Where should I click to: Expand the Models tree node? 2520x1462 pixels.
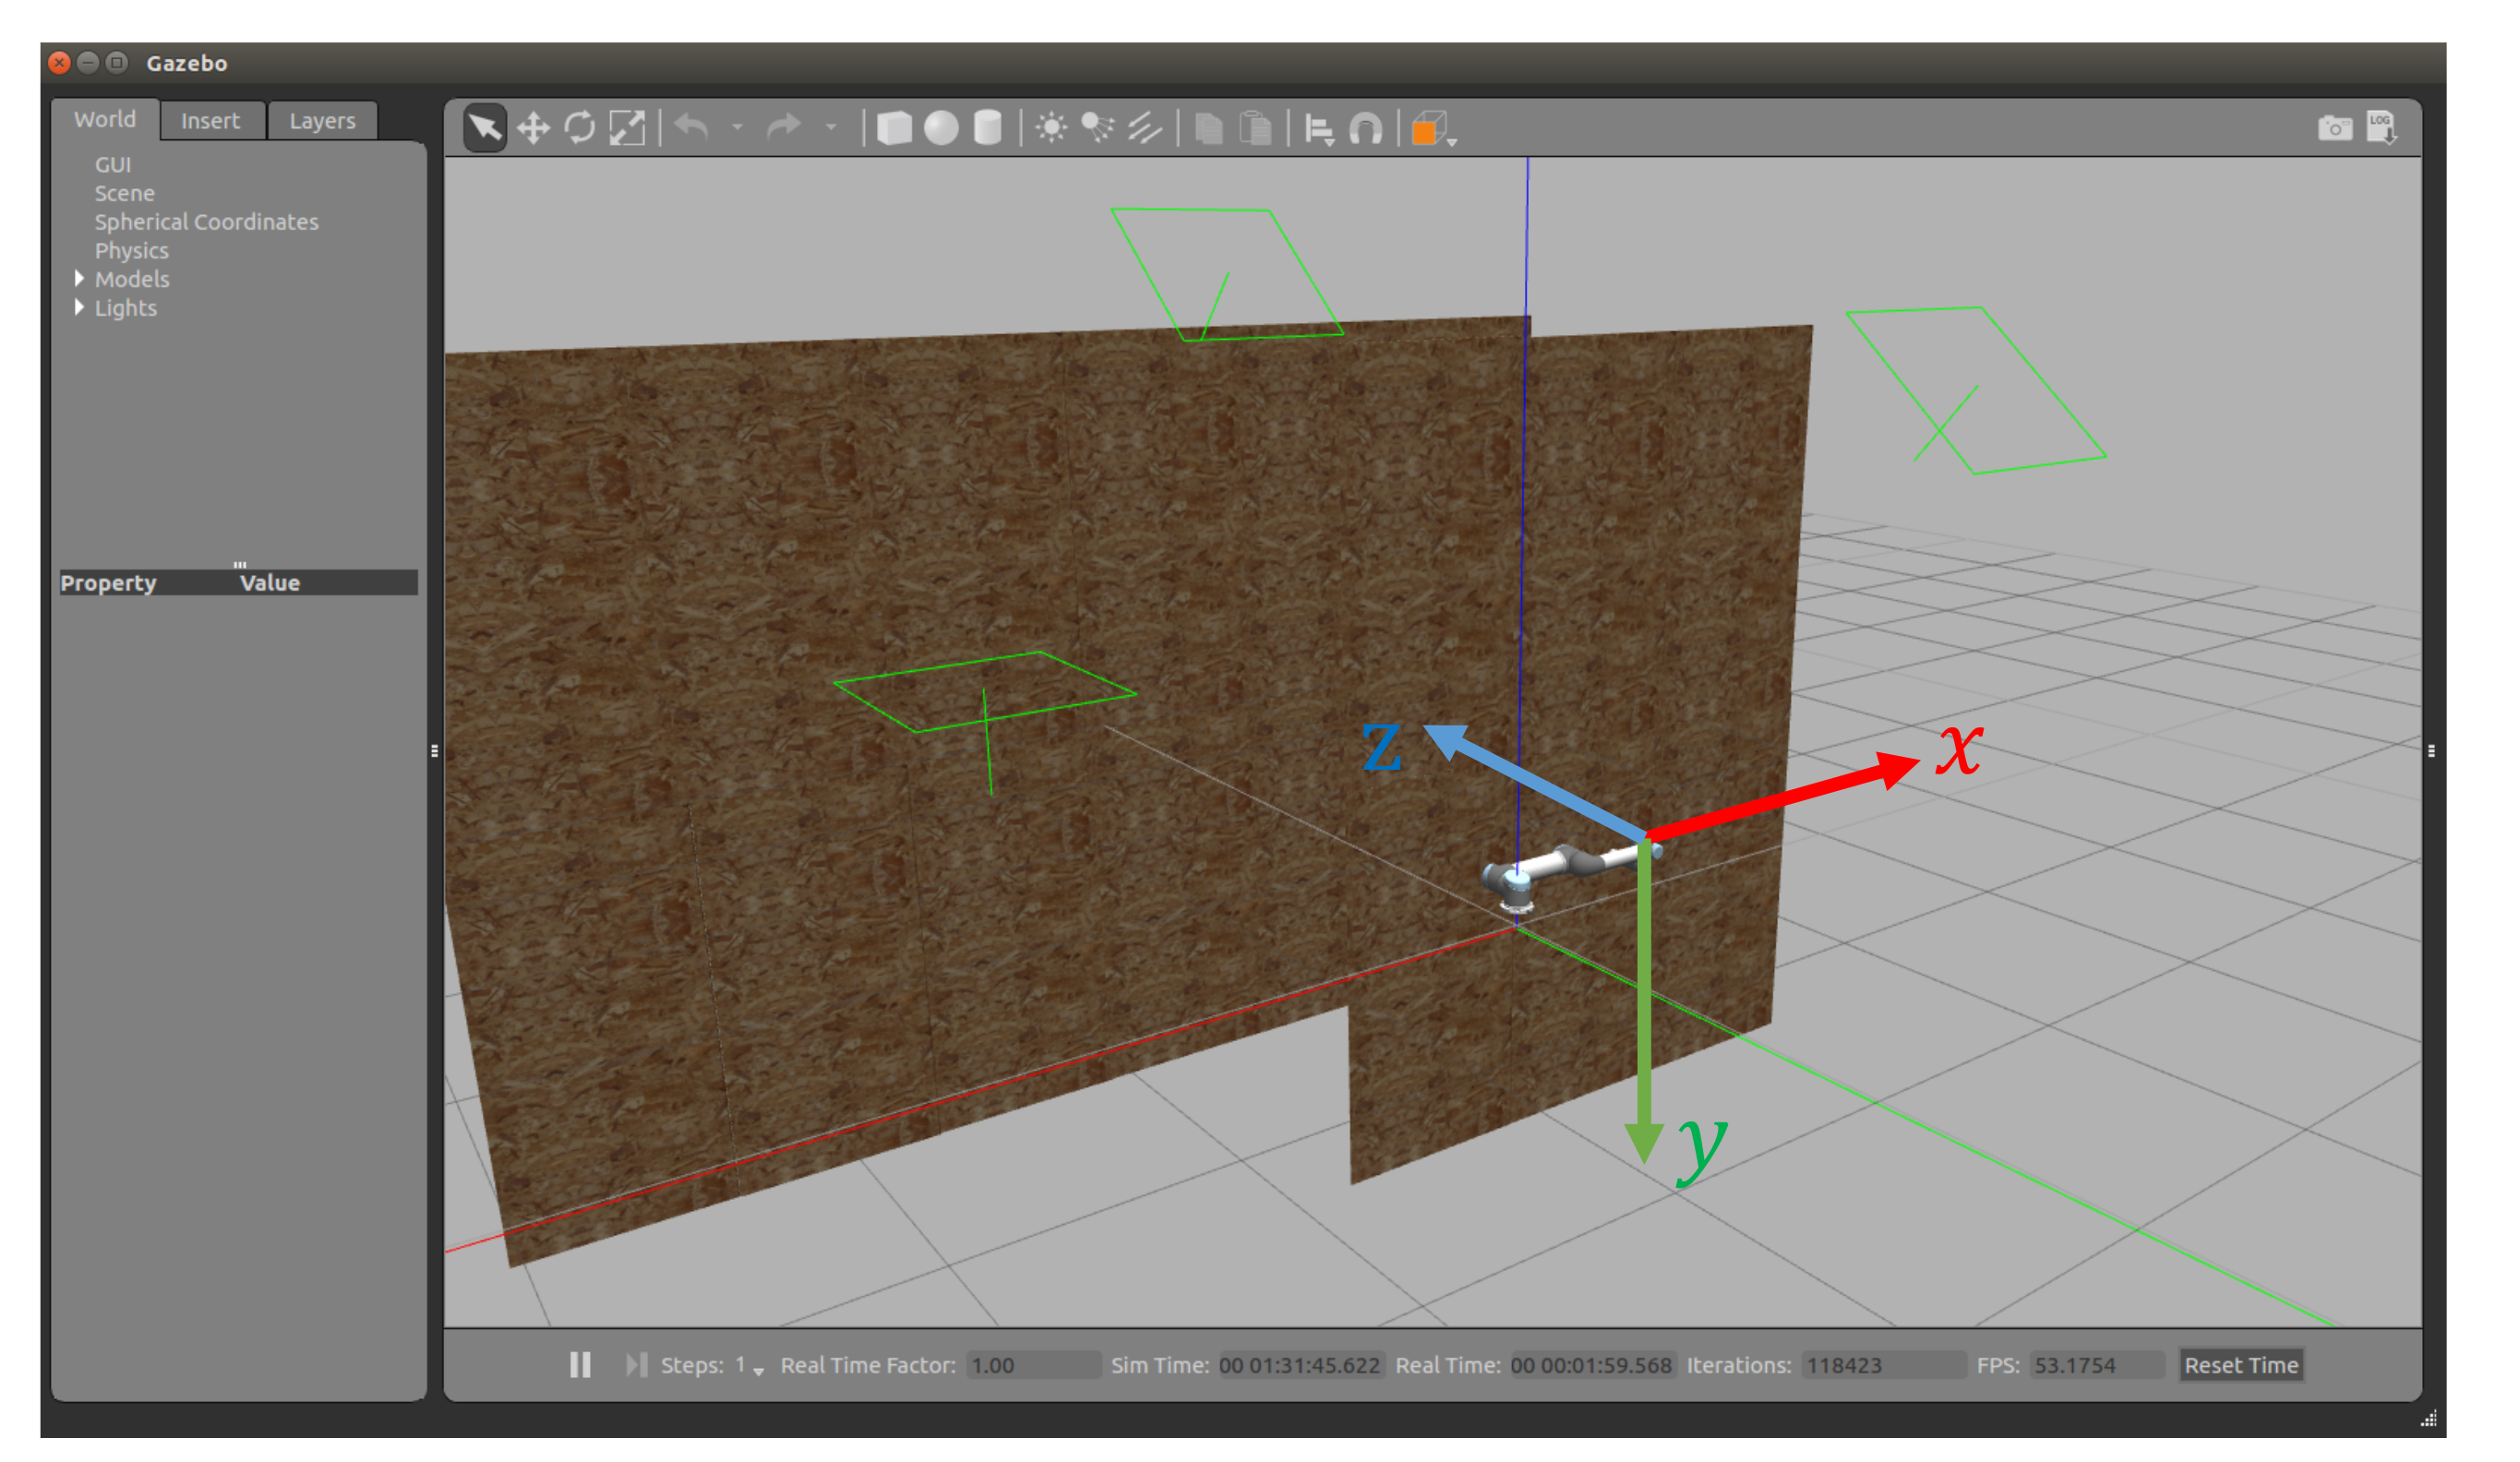79,279
